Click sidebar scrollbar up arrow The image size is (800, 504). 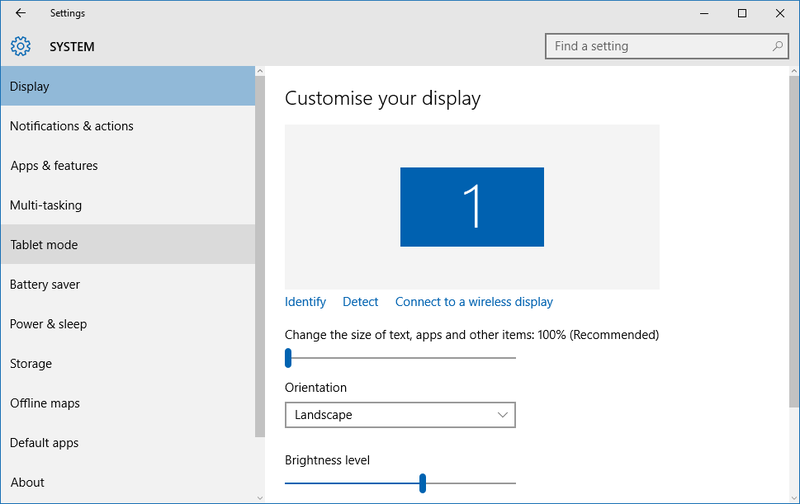pyautogui.click(x=260, y=71)
